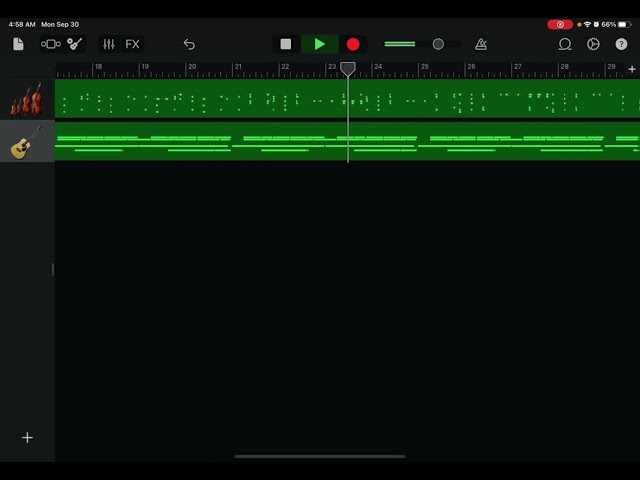Image resolution: width=640 pixels, height=480 pixels.
Task: Tap the playhead marker on ruler
Action: [x=348, y=69]
